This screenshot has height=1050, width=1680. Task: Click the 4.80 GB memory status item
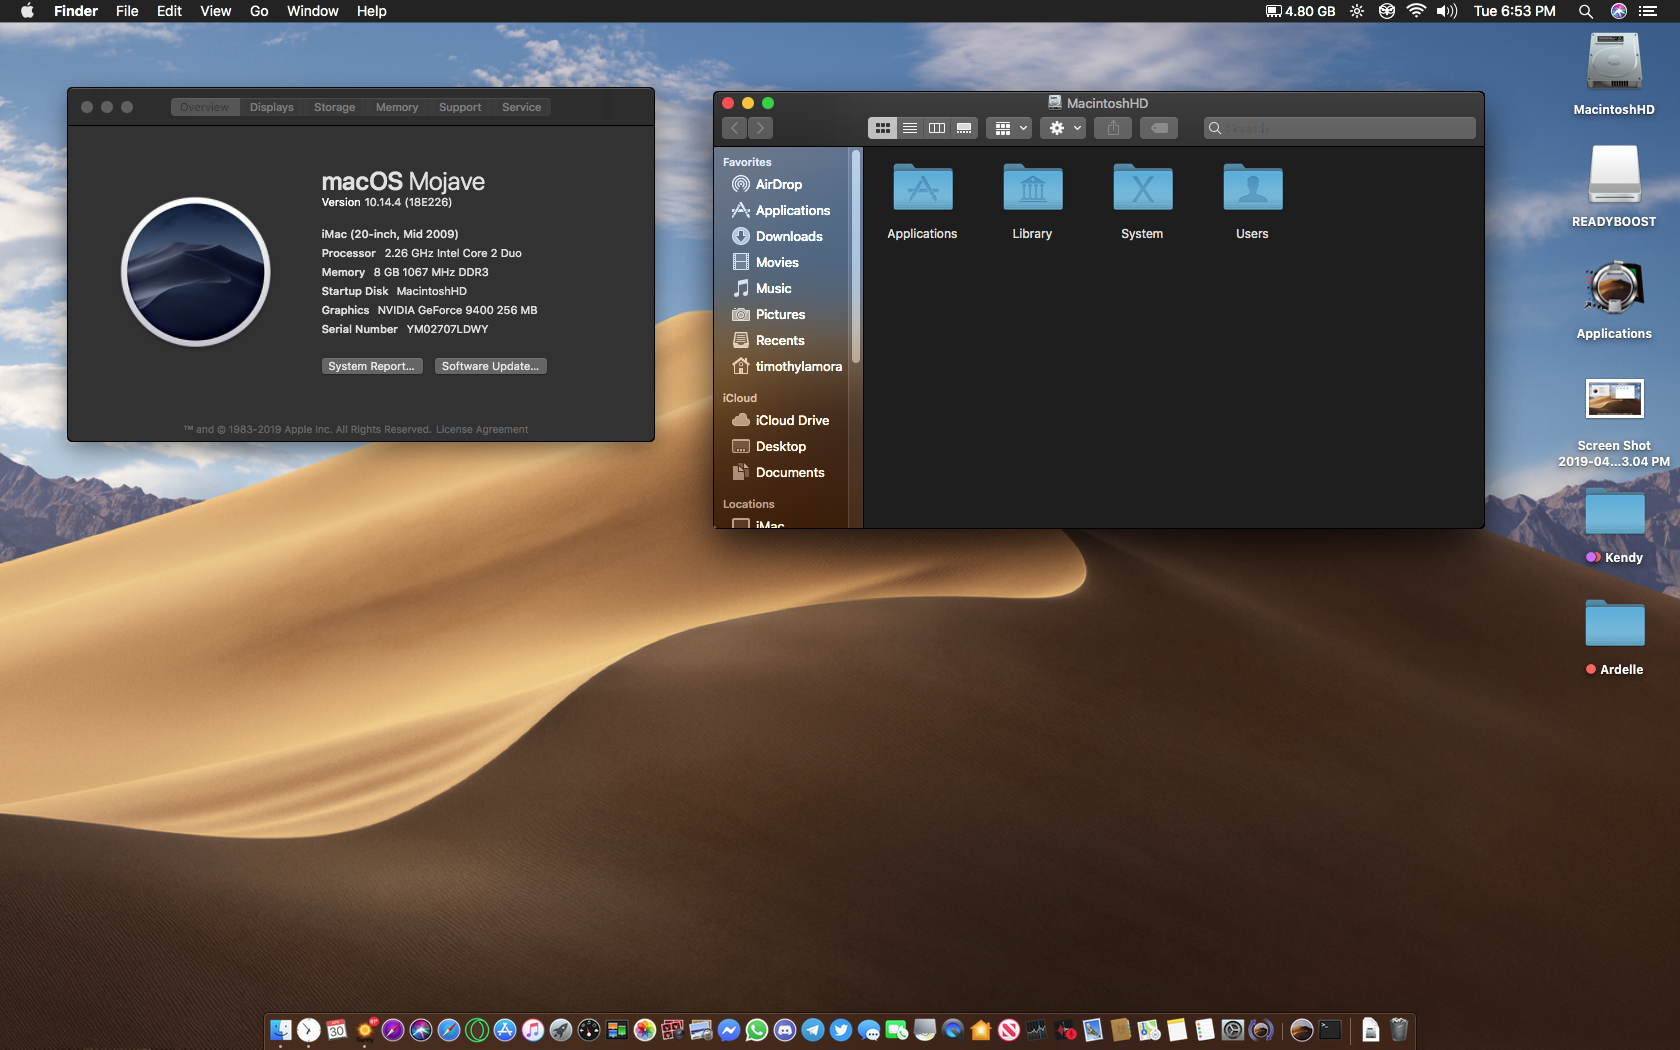(1300, 11)
